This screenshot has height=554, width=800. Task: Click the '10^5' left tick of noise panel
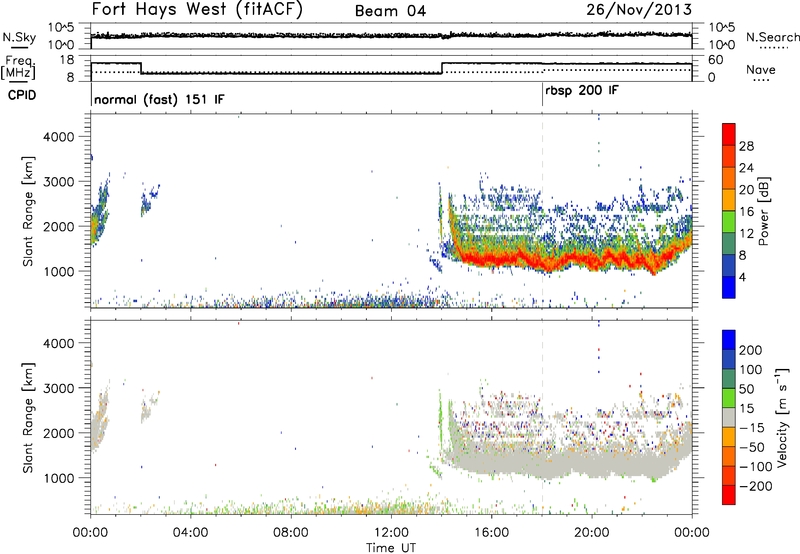(x=61, y=27)
